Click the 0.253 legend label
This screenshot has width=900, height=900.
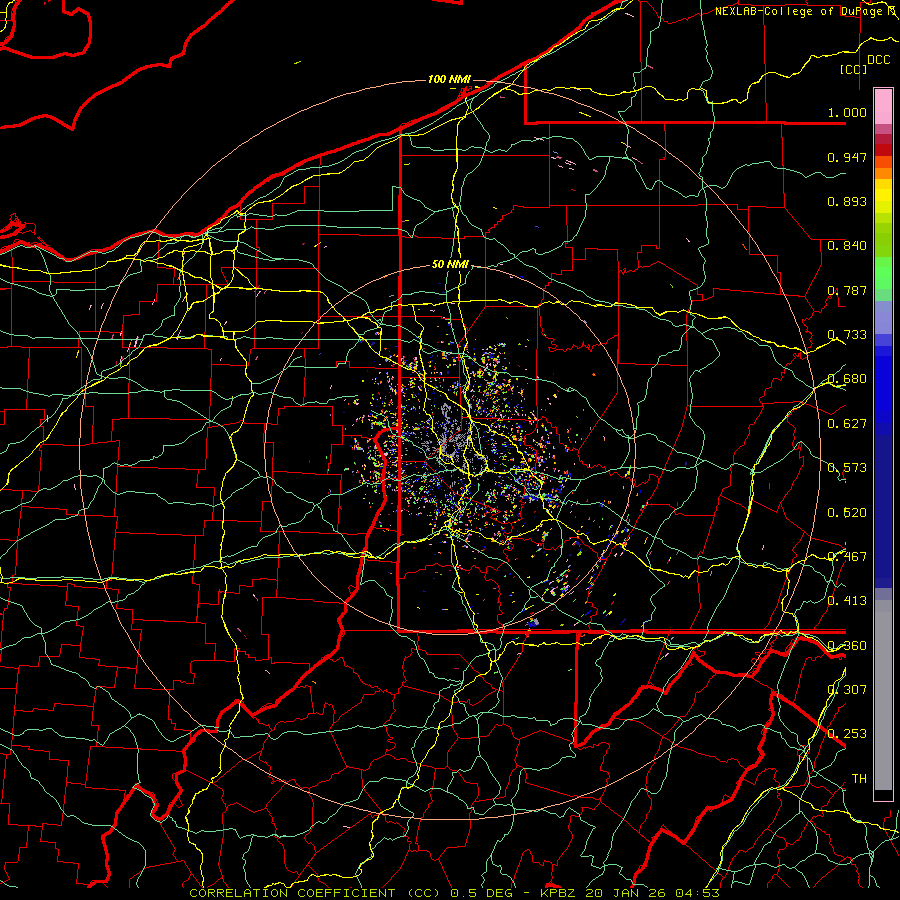click(847, 734)
